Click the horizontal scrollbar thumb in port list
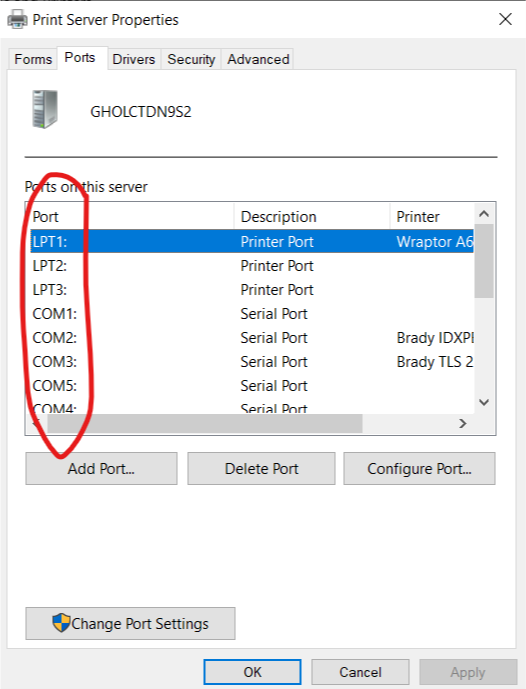This screenshot has height=689, width=526. click(x=205, y=423)
